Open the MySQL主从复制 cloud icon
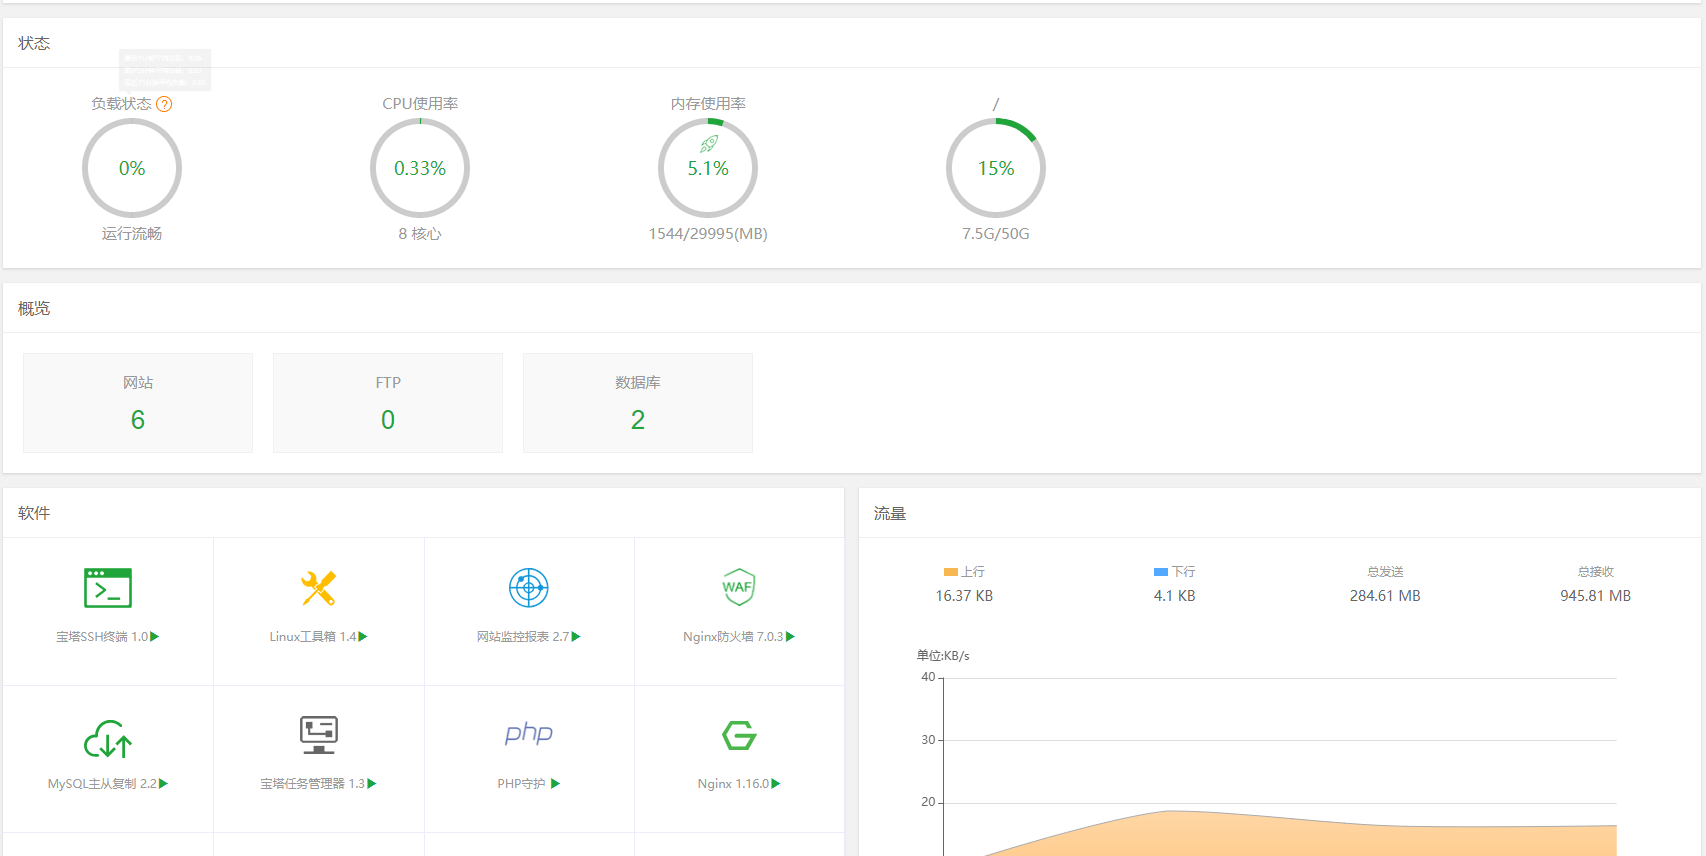This screenshot has height=856, width=1706. 108,739
